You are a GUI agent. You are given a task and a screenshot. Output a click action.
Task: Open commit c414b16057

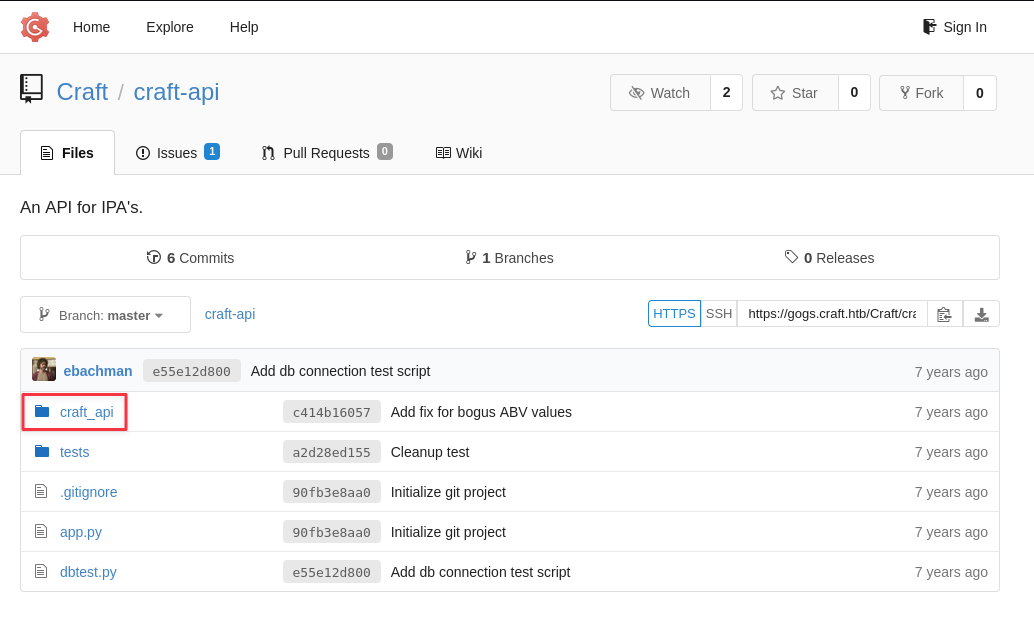pos(332,412)
